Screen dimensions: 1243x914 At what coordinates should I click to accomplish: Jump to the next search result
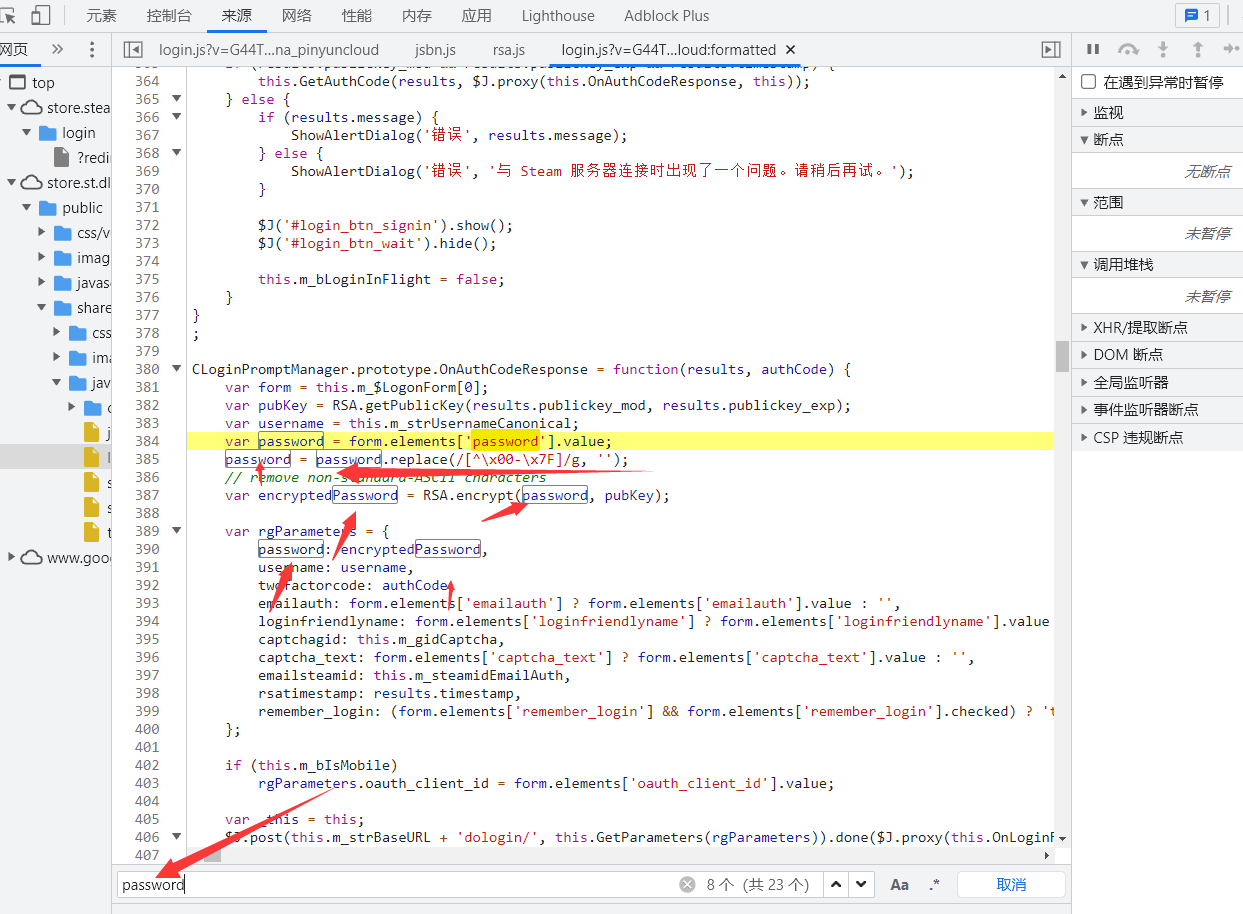(x=860, y=884)
